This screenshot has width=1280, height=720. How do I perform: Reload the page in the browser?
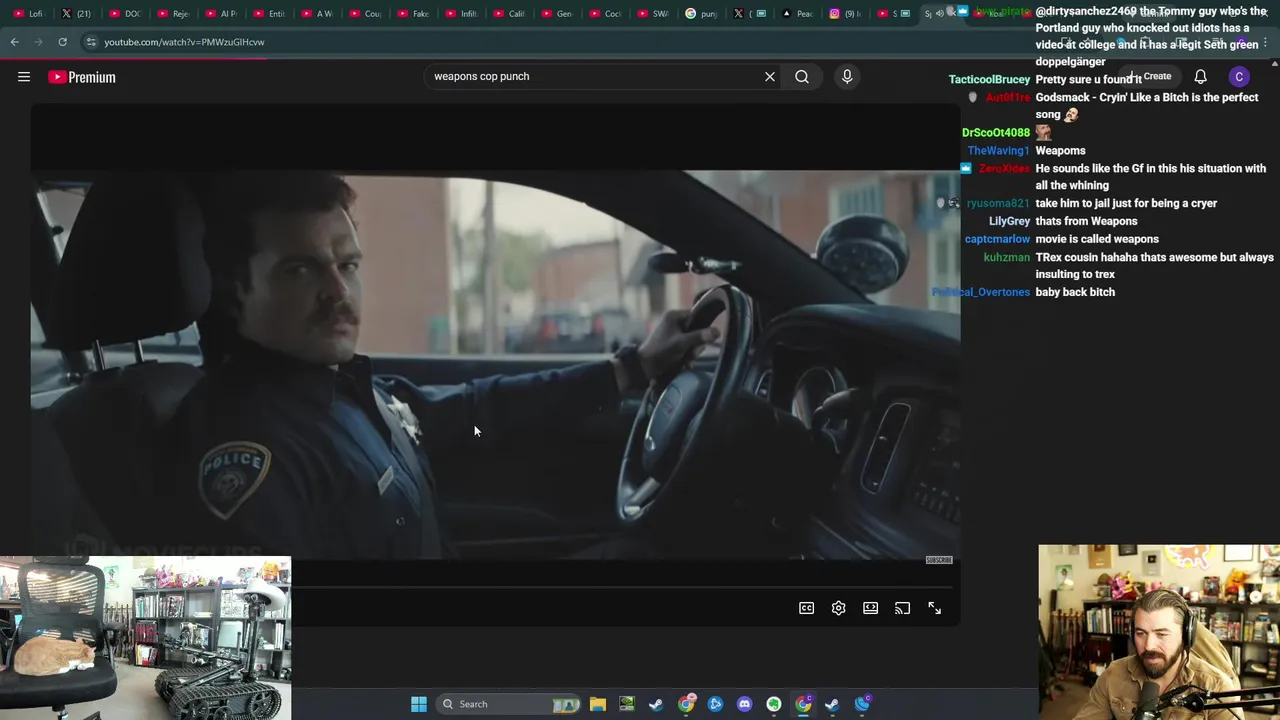click(62, 42)
